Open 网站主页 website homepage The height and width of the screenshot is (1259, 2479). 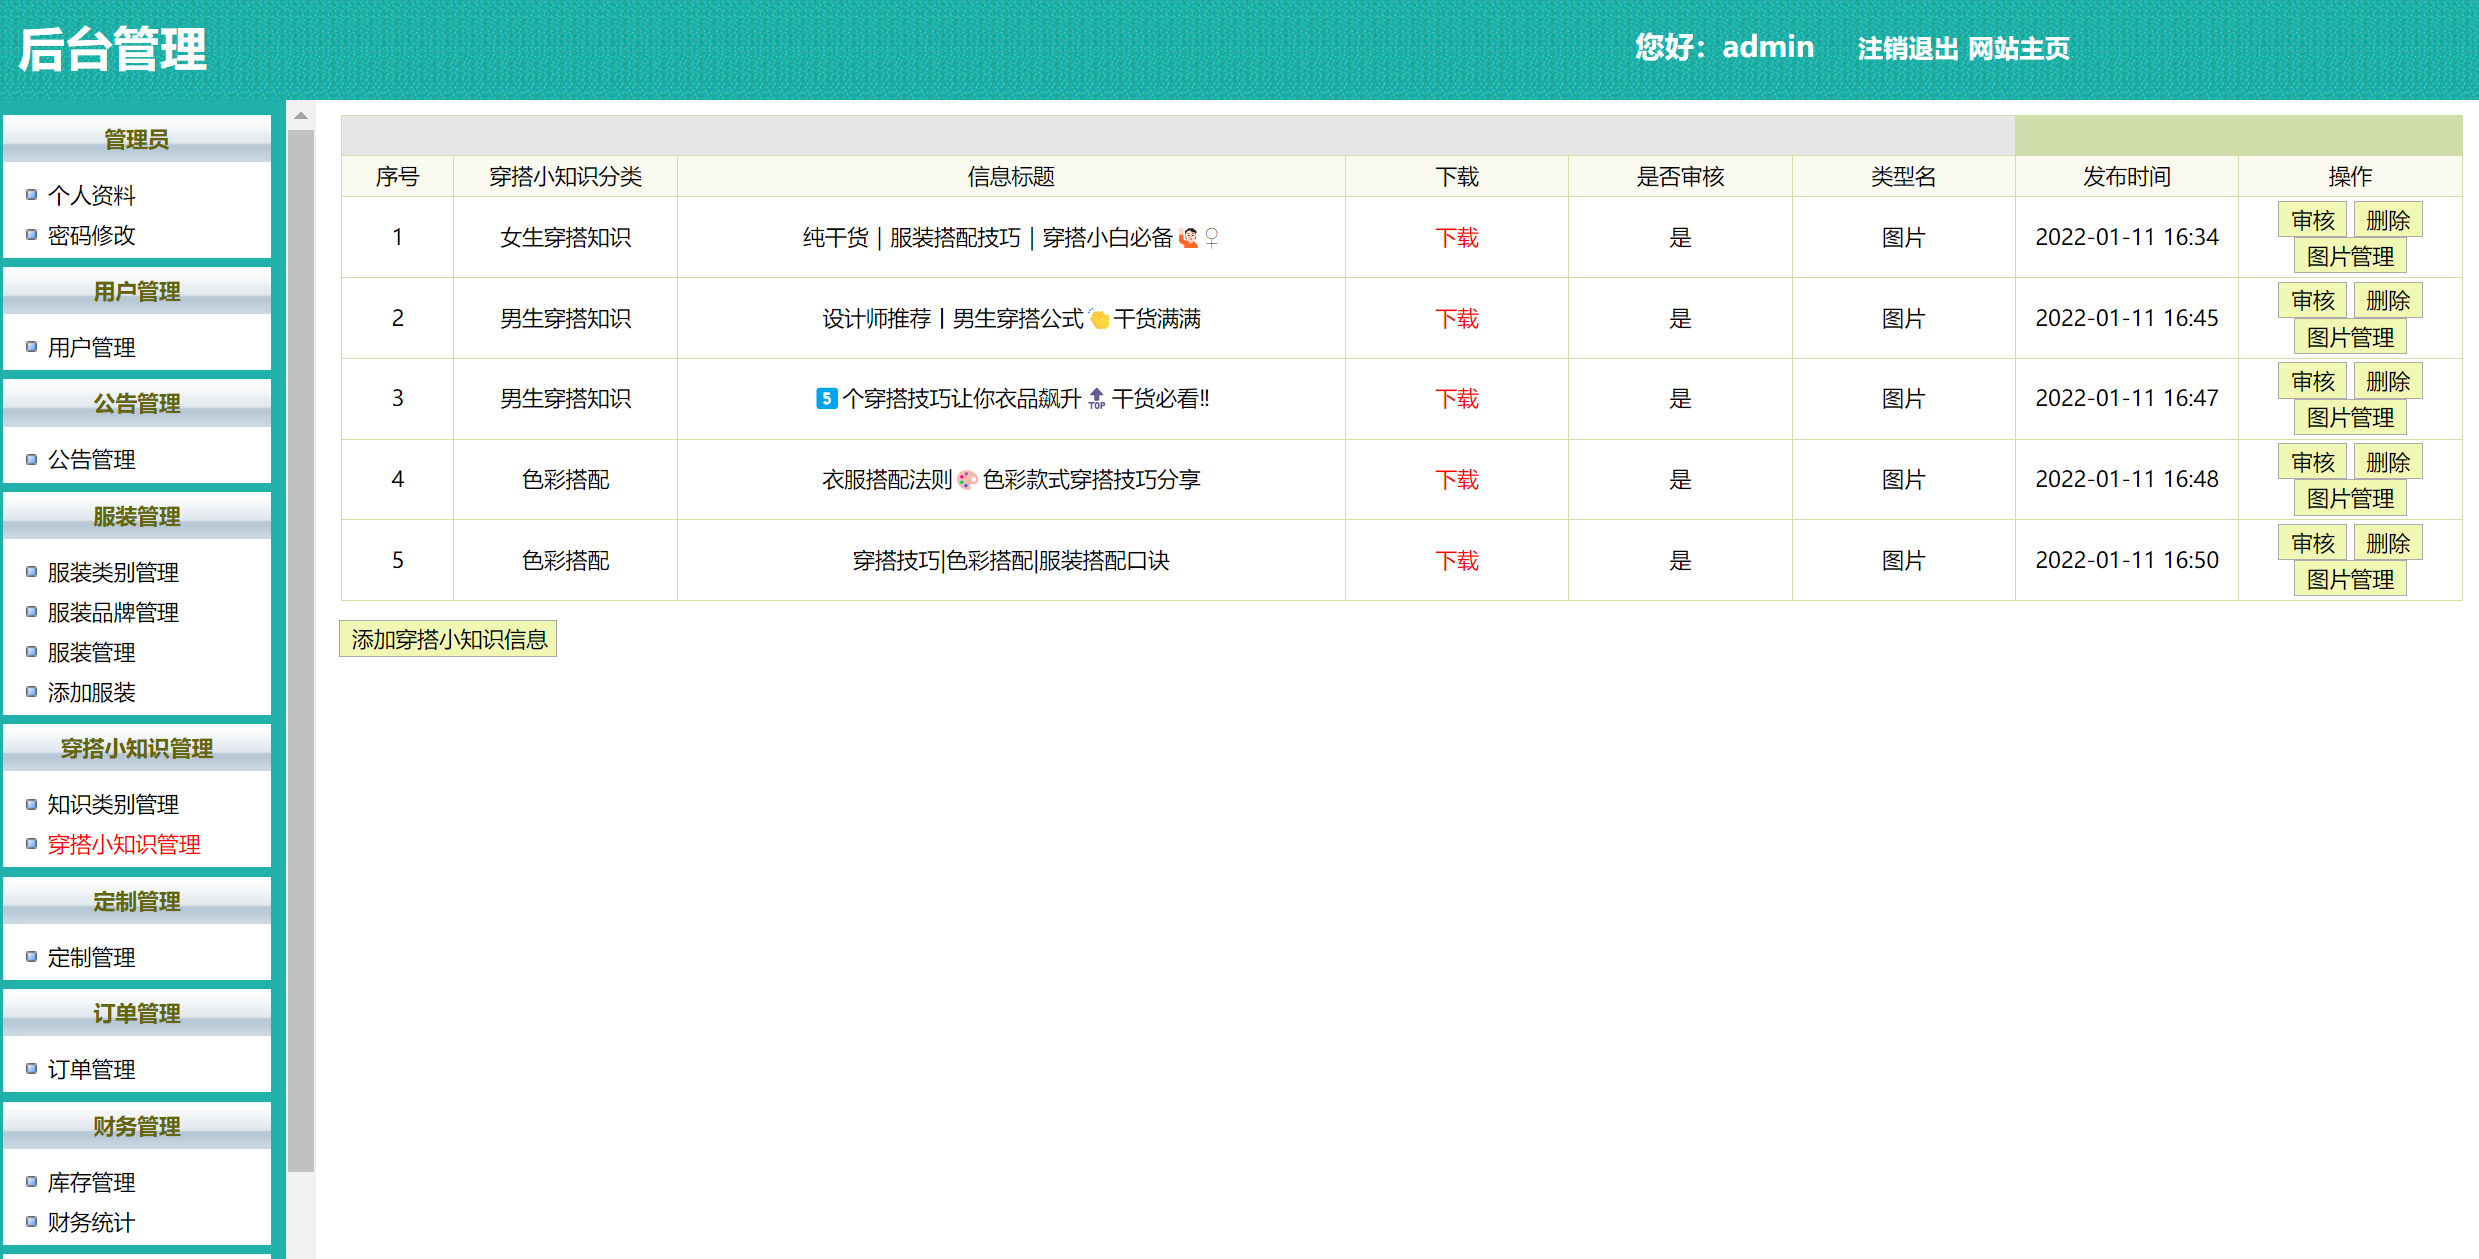pos(2018,48)
